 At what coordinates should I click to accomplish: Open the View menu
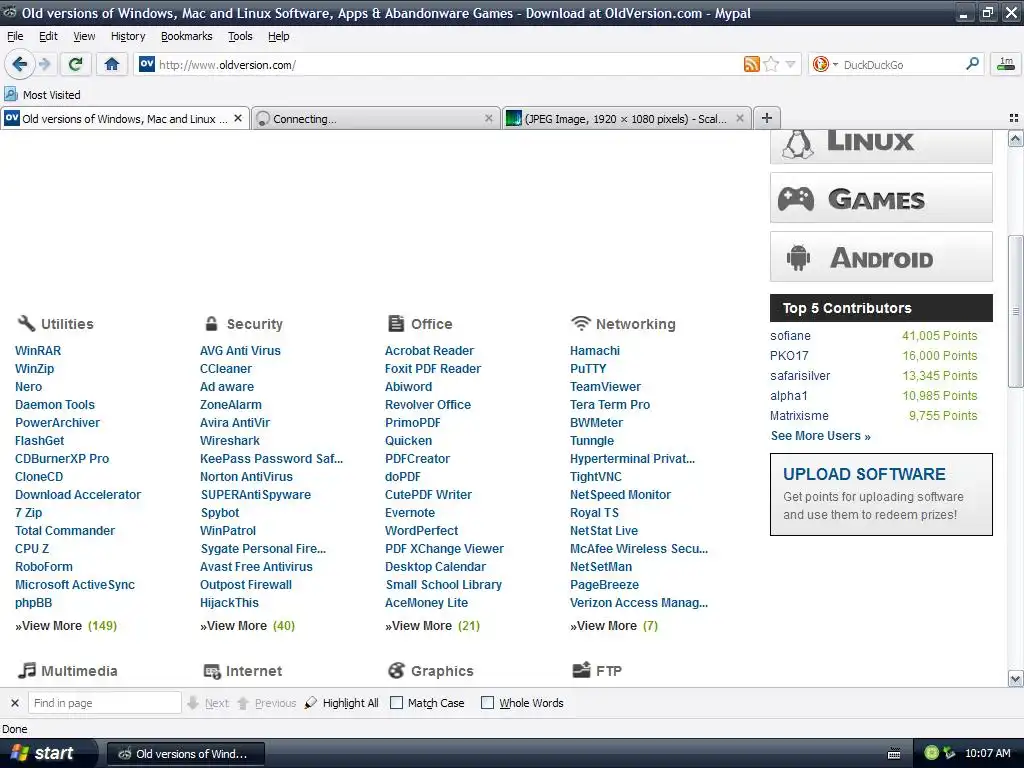click(x=84, y=36)
